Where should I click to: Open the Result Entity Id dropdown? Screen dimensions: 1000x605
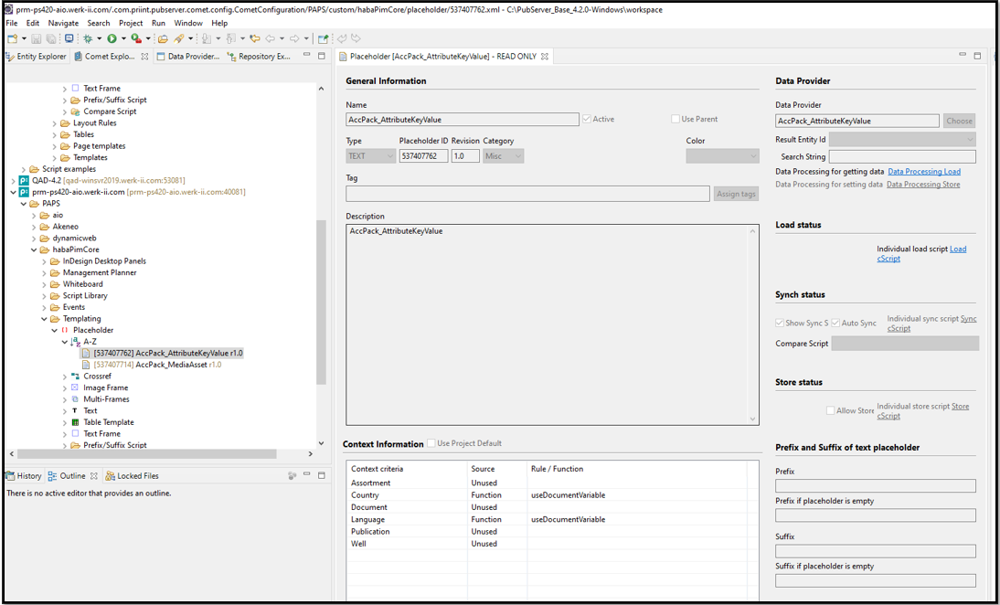[x=902, y=139]
